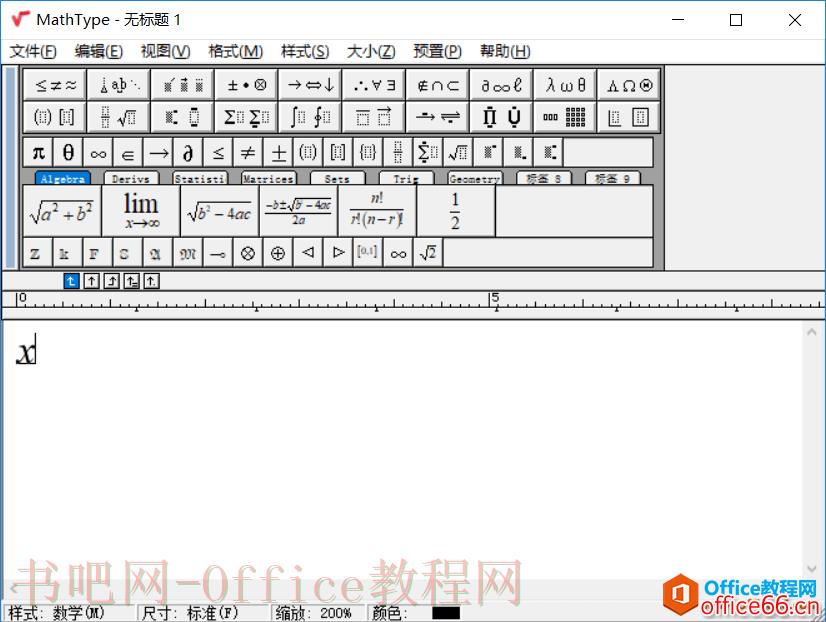Open the 预置(P) menu
826x622 pixels.
click(437, 51)
